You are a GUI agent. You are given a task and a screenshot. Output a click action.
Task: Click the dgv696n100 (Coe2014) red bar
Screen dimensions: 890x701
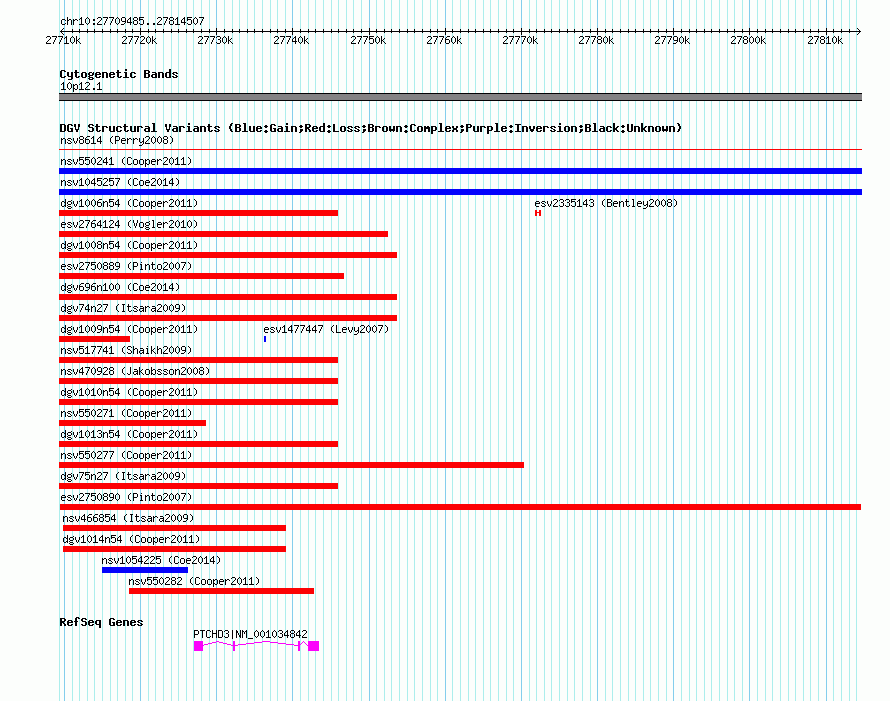coord(228,297)
